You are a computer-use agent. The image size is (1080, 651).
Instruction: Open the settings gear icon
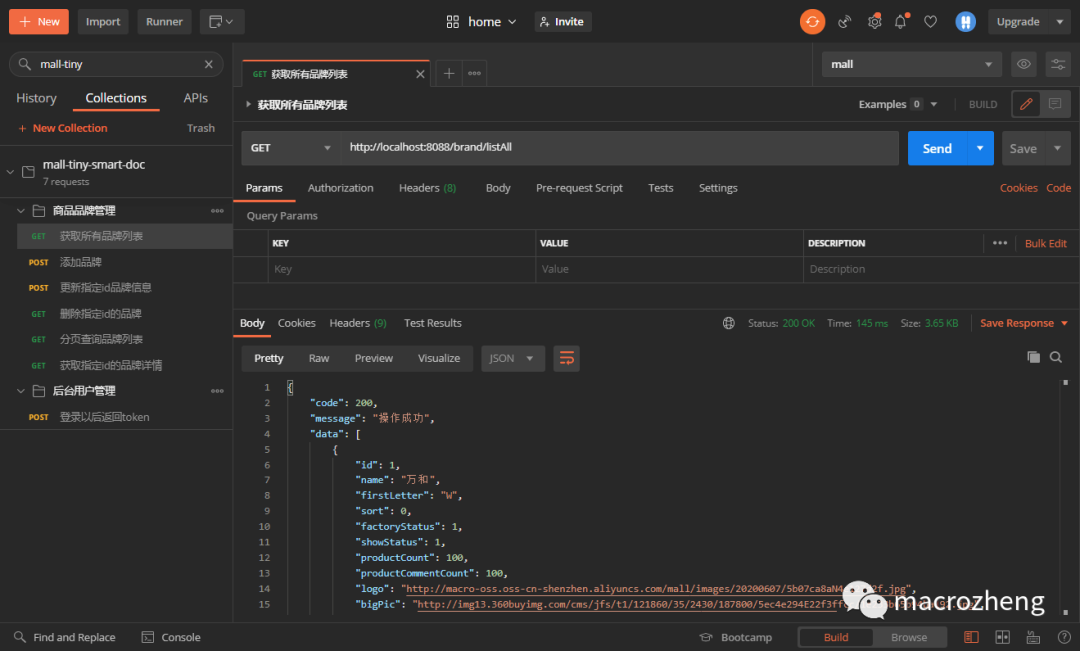click(874, 22)
